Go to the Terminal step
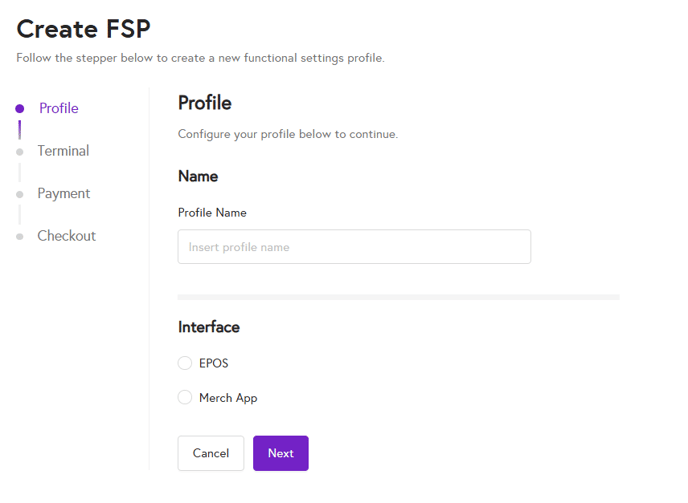Screen dimensions: 688x503 pyautogui.click(x=63, y=151)
